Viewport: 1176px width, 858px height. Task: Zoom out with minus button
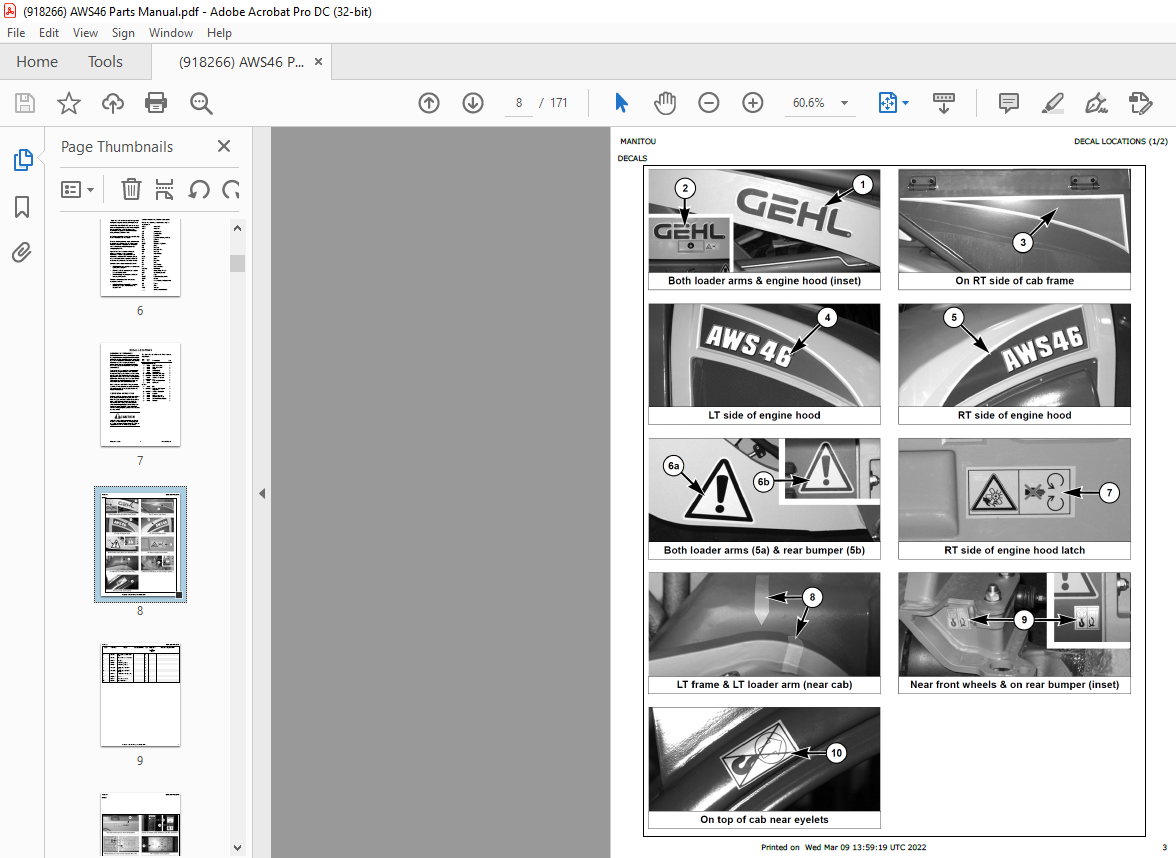click(x=708, y=103)
